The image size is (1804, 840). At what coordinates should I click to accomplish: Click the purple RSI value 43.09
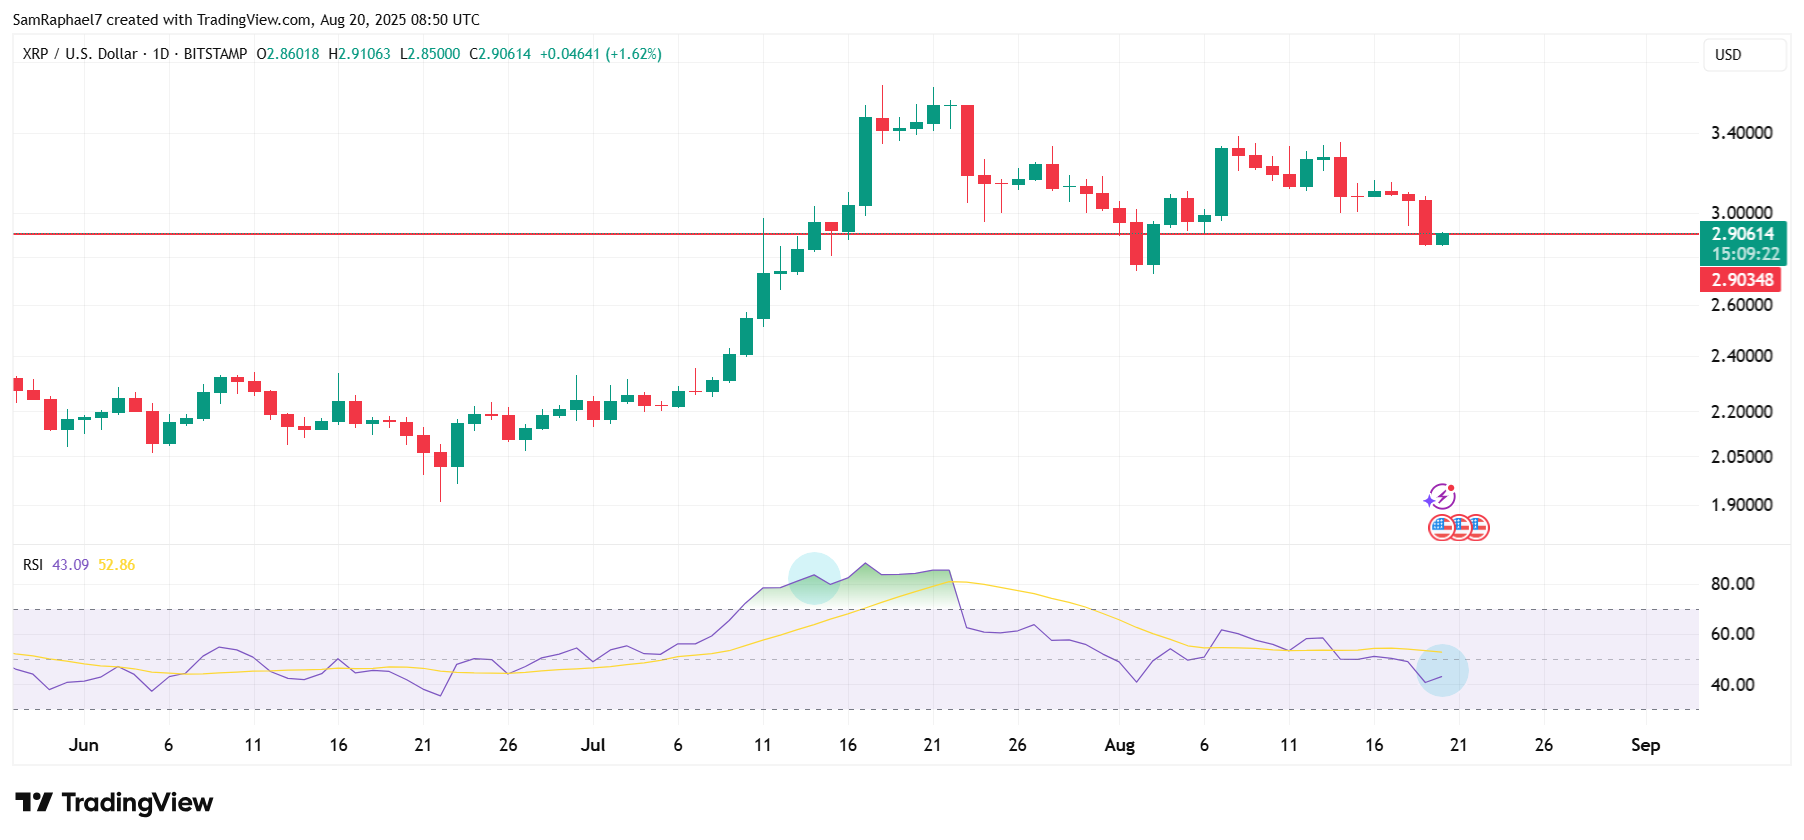click(70, 565)
